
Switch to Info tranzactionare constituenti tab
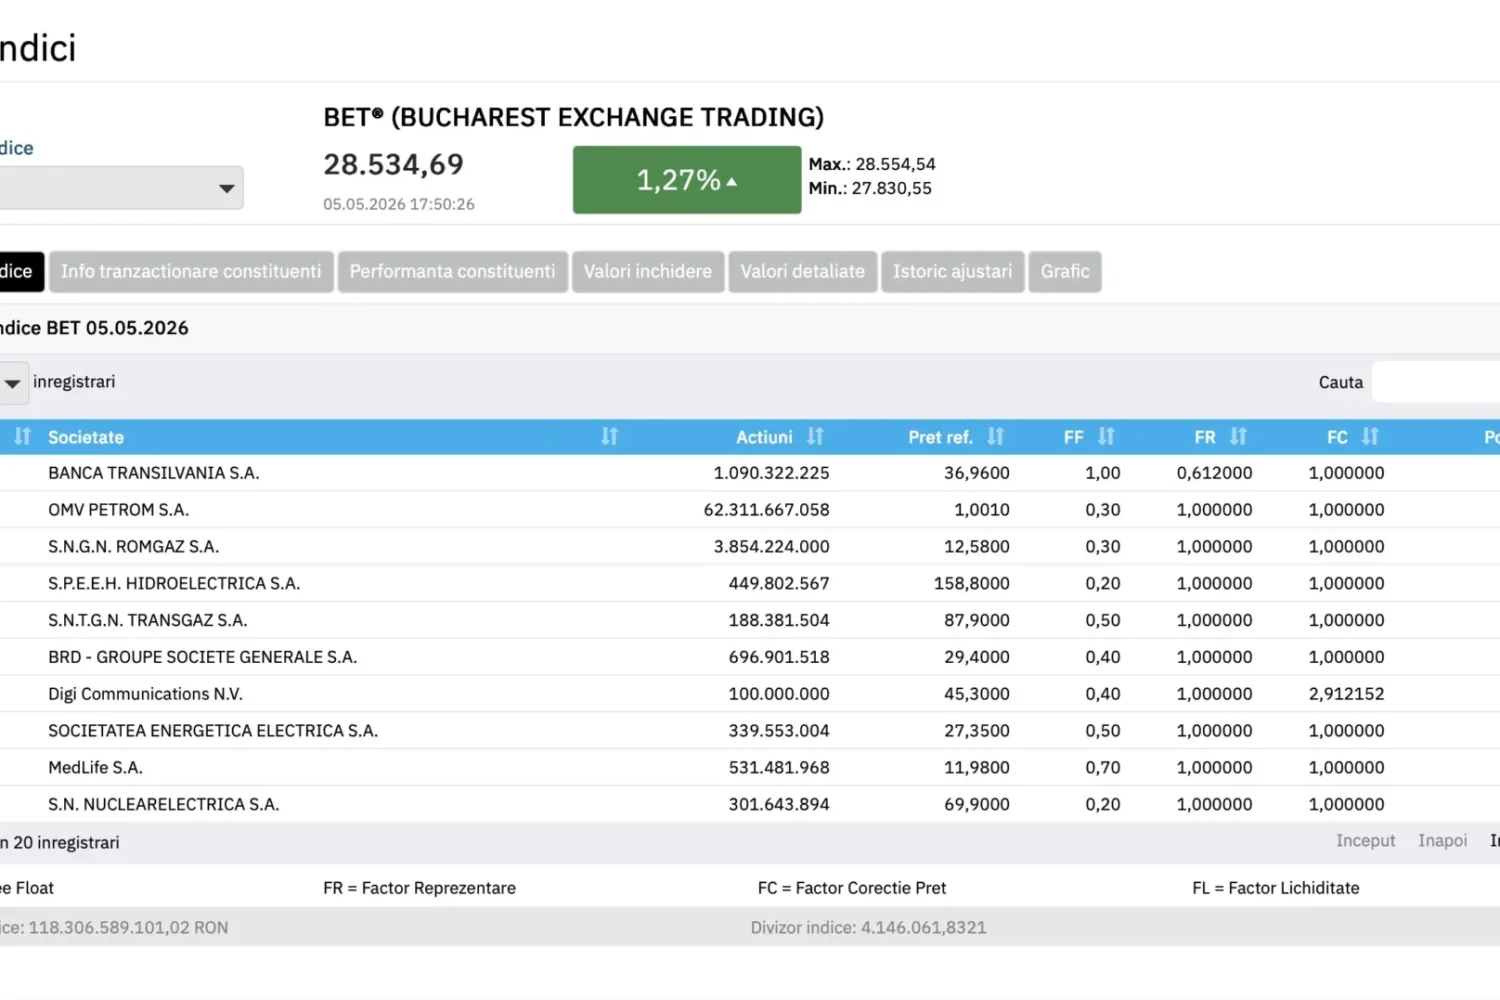point(191,272)
